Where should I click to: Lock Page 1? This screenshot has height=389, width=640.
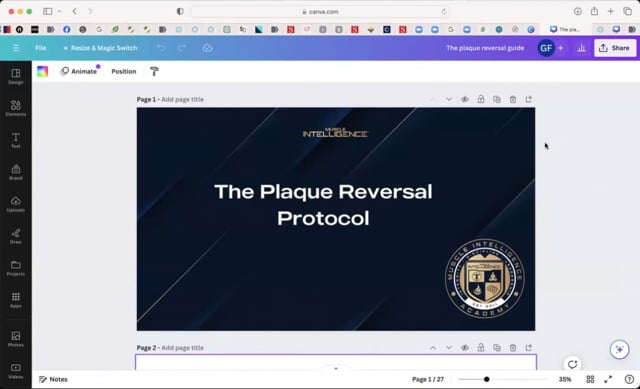[x=481, y=99]
